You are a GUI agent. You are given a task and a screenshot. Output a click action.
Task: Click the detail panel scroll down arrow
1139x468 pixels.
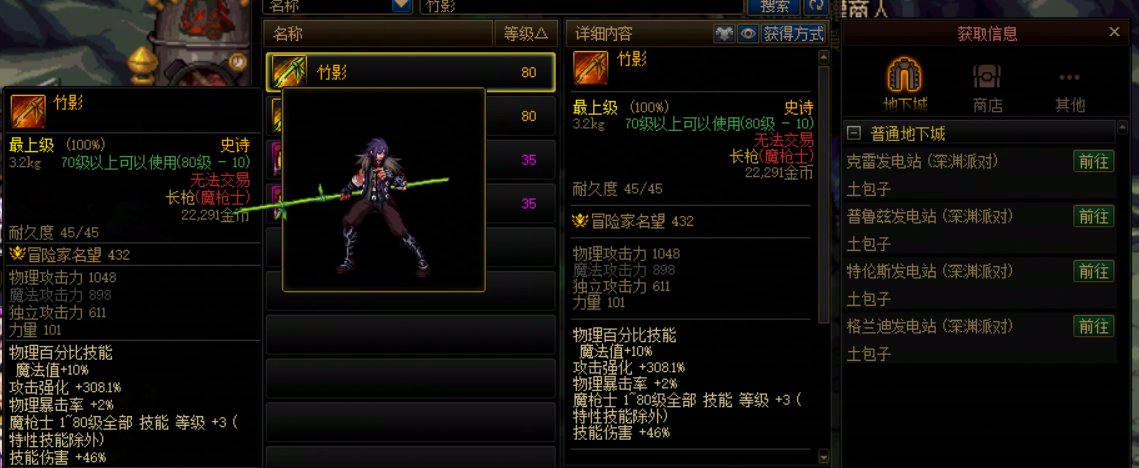click(x=823, y=456)
